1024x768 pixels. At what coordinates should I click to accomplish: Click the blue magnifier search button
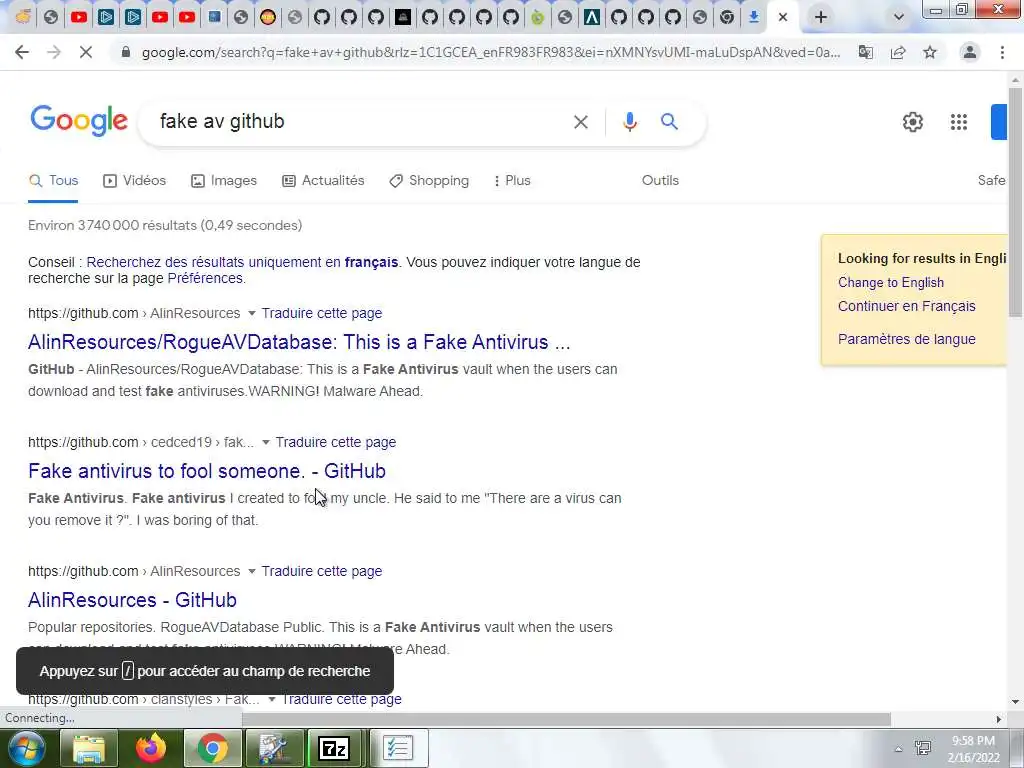tap(669, 121)
